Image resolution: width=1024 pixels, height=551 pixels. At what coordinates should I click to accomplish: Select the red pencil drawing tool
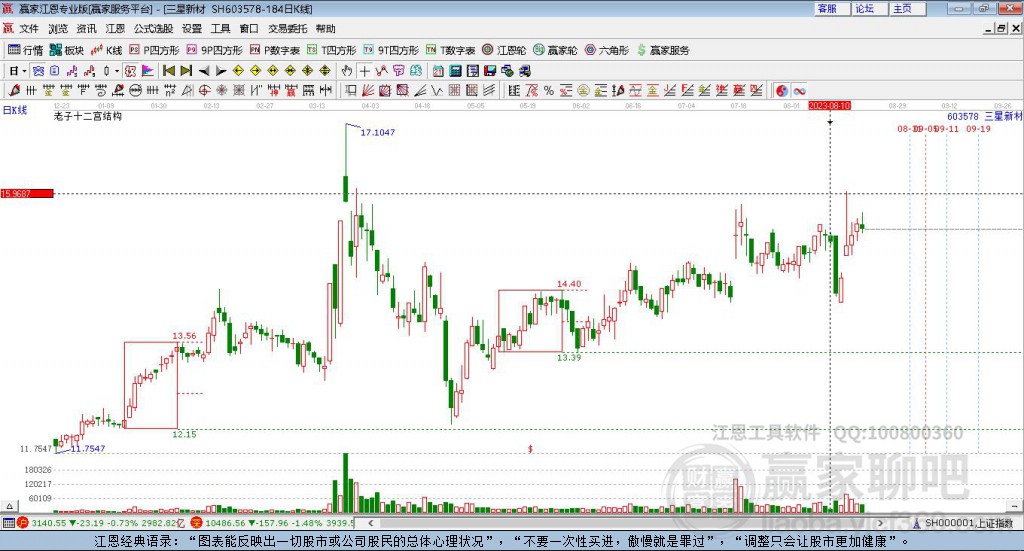click(14, 91)
